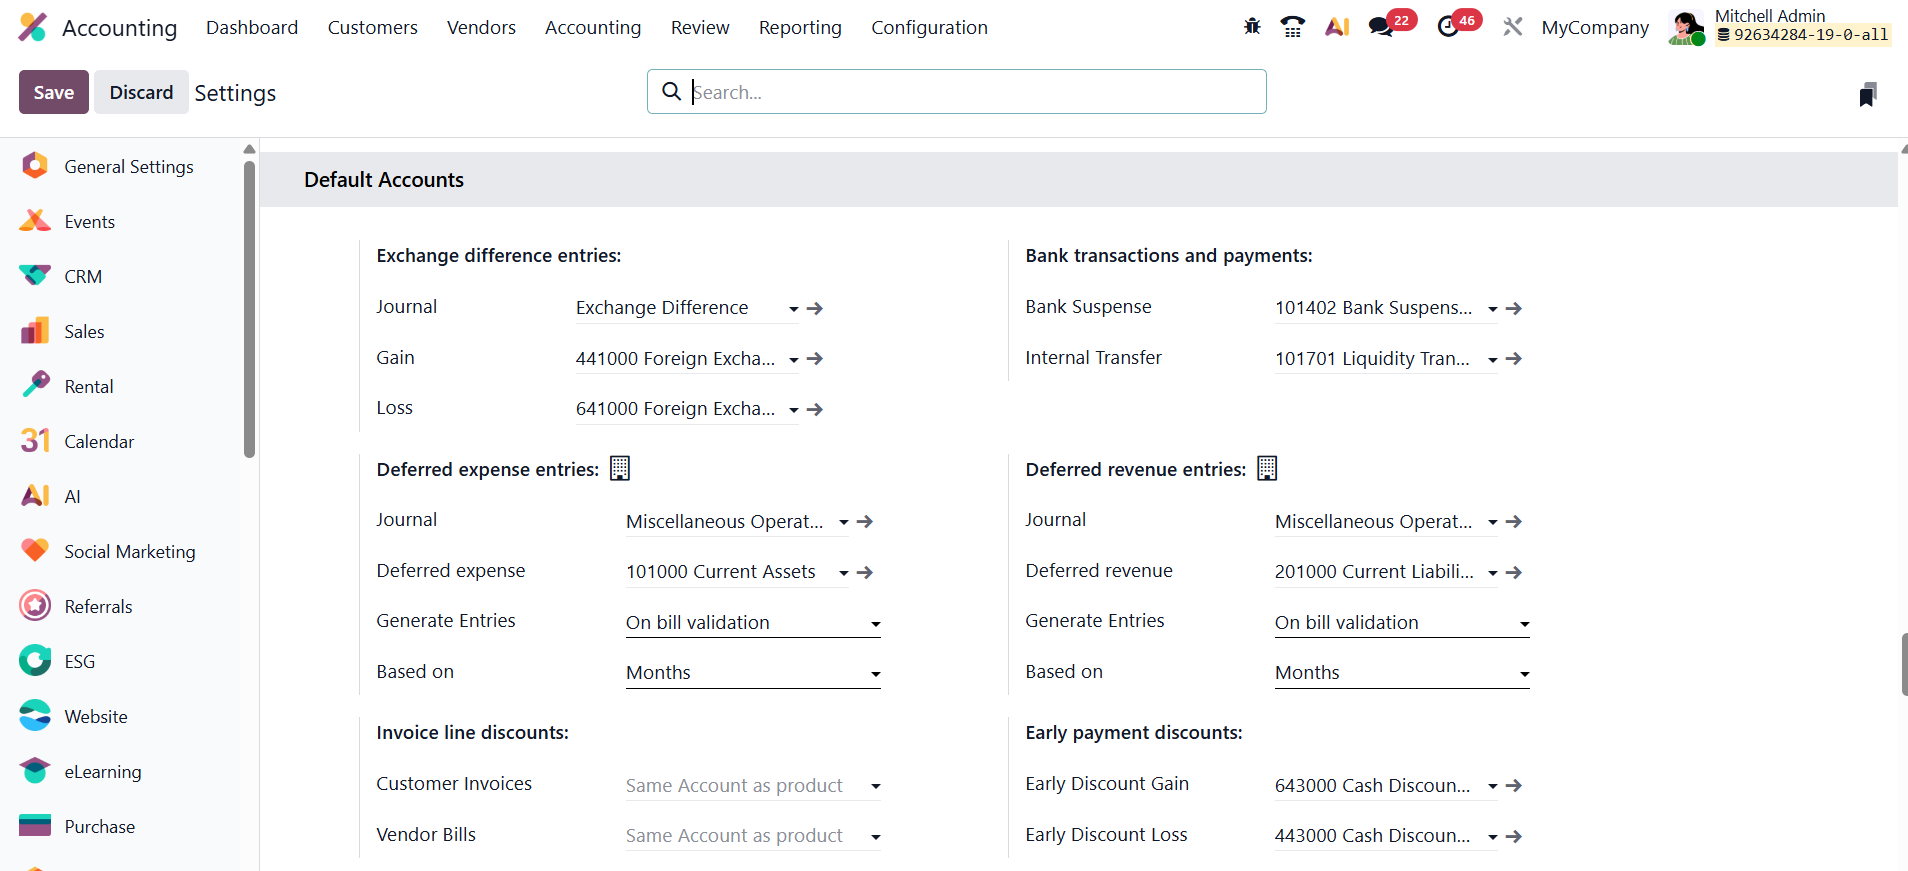
Task: Open external link arrow for Bank Suspense account
Action: coord(1514,309)
